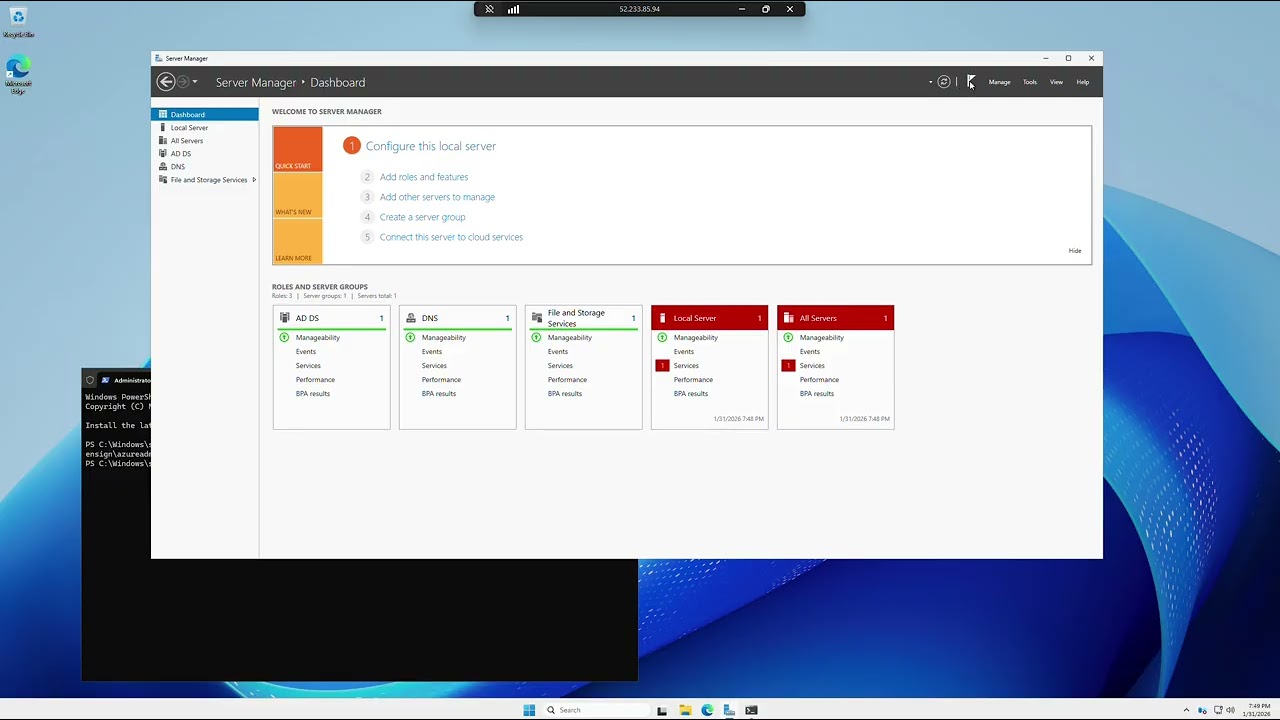Click the WHAT'S NEW tile
Screen dimensions: 1280x720
coord(297,195)
